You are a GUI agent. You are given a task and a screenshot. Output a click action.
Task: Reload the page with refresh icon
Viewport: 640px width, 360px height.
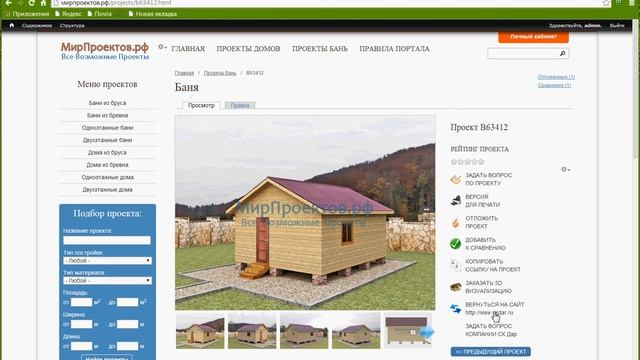click(31, 3)
